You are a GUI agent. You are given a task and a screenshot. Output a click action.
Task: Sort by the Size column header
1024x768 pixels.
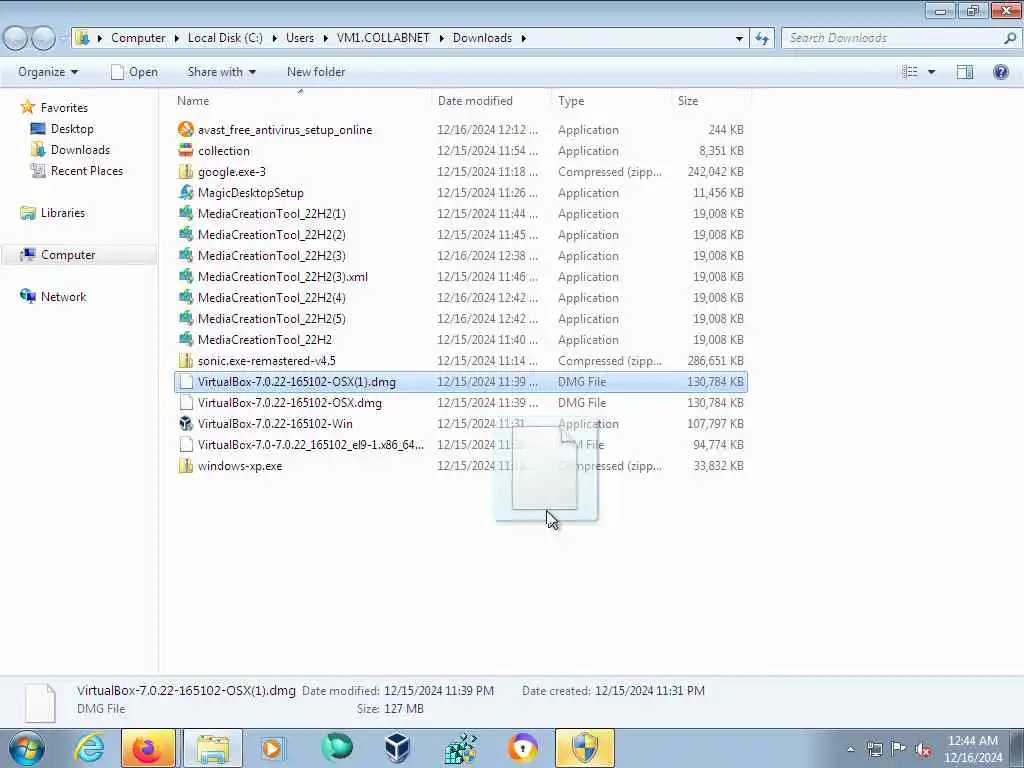711,101
